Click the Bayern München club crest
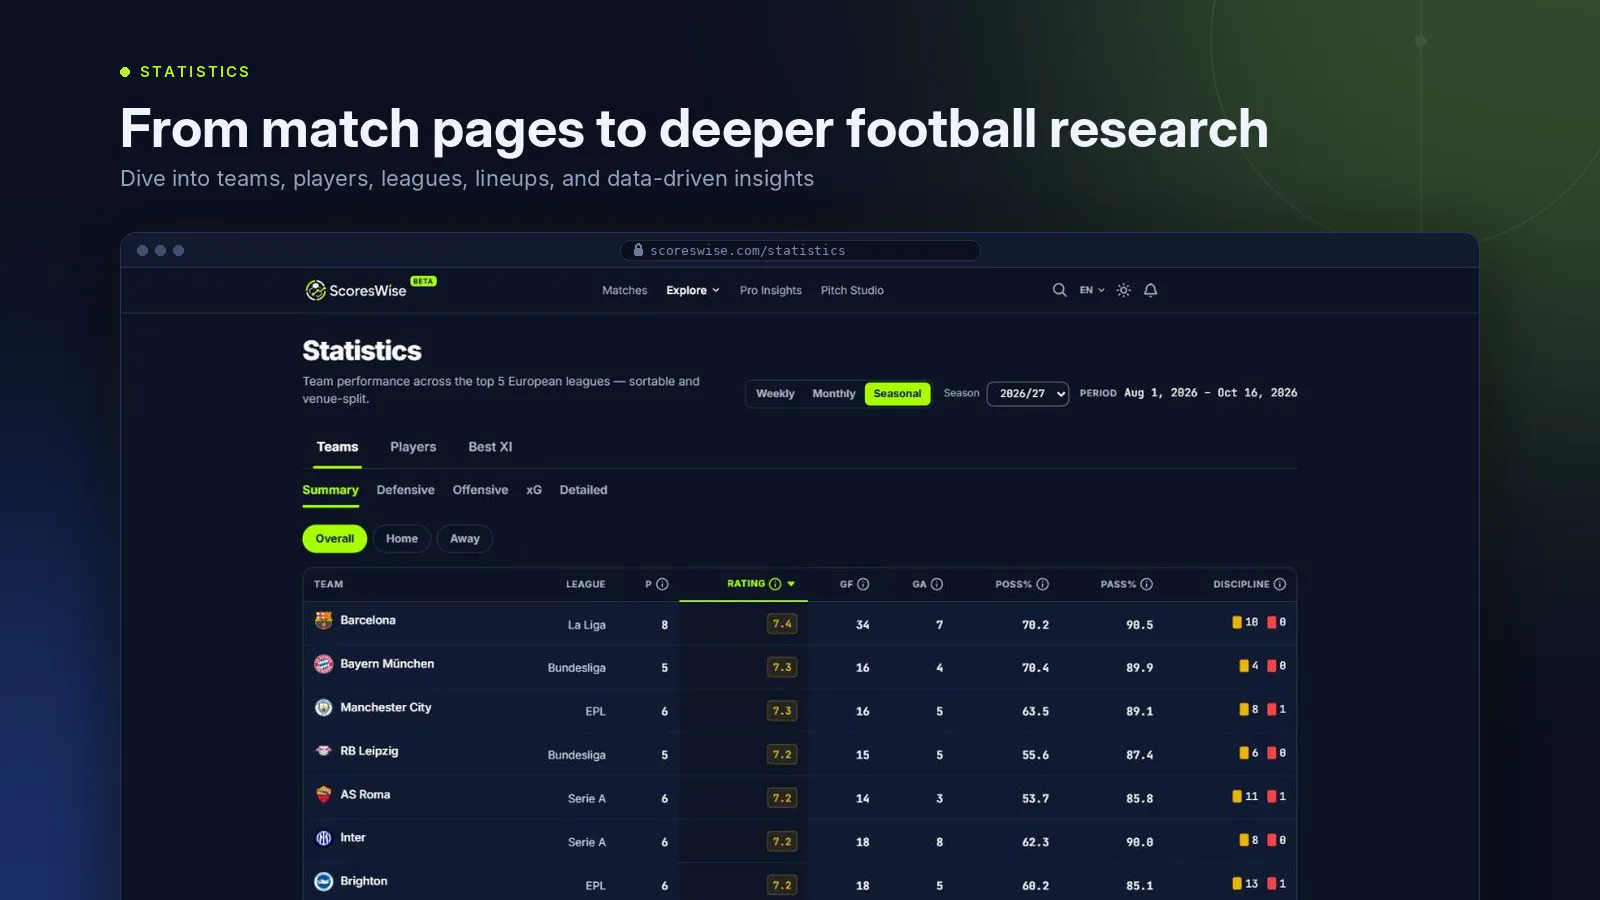The image size is (1600, 900). coord(324,664)
